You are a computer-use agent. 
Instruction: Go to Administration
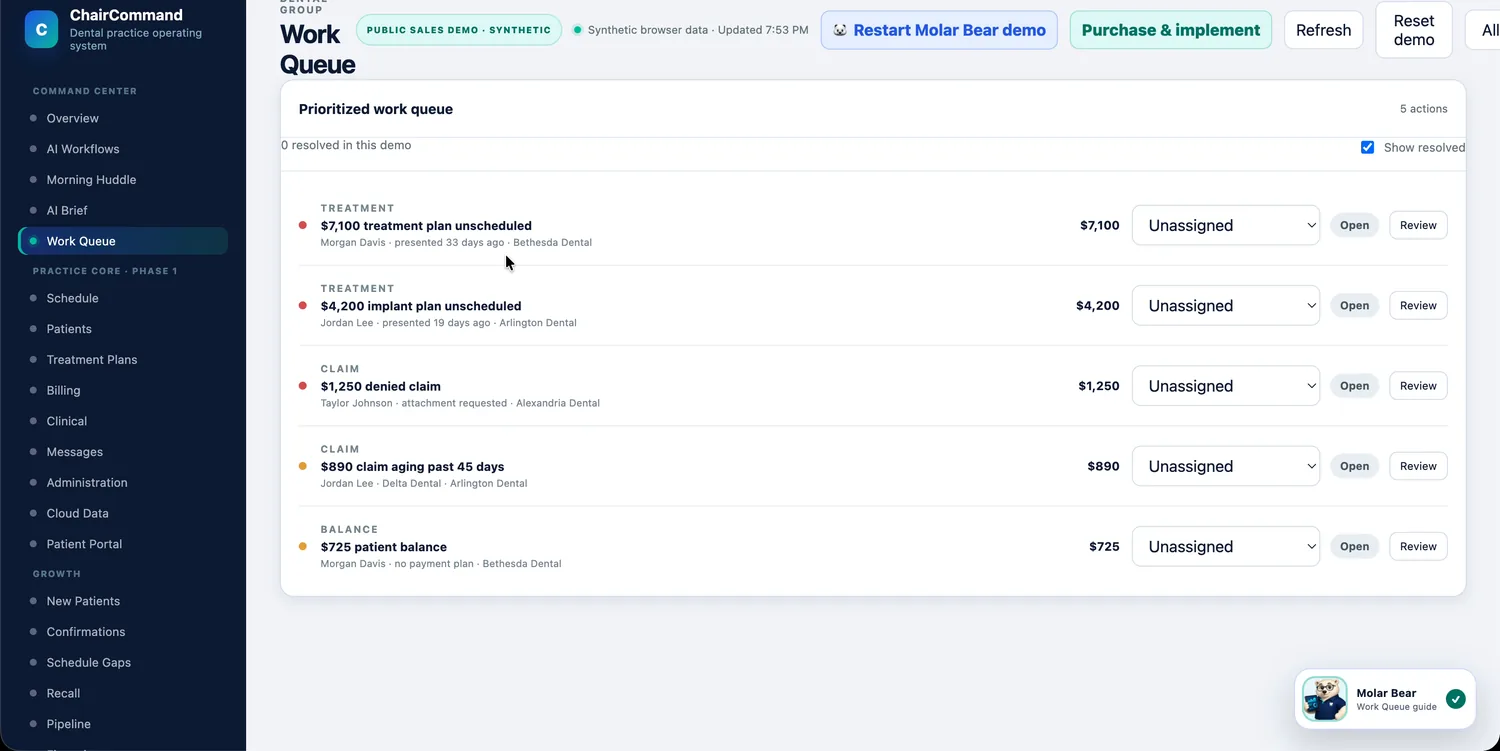(x=123, y=482)
